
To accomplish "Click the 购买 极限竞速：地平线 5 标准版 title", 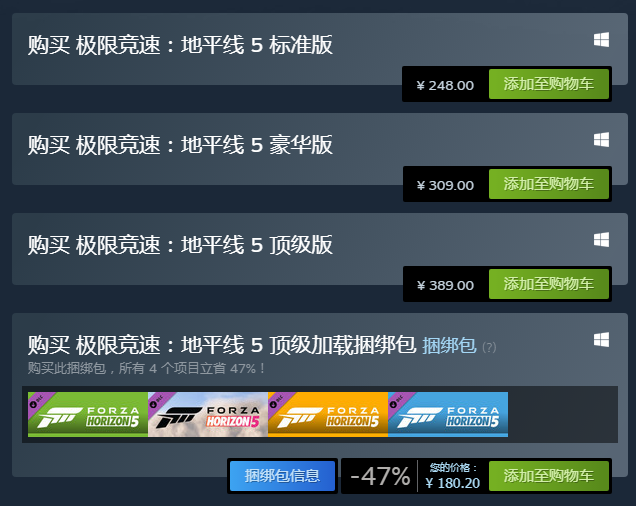I will (180, 45).
